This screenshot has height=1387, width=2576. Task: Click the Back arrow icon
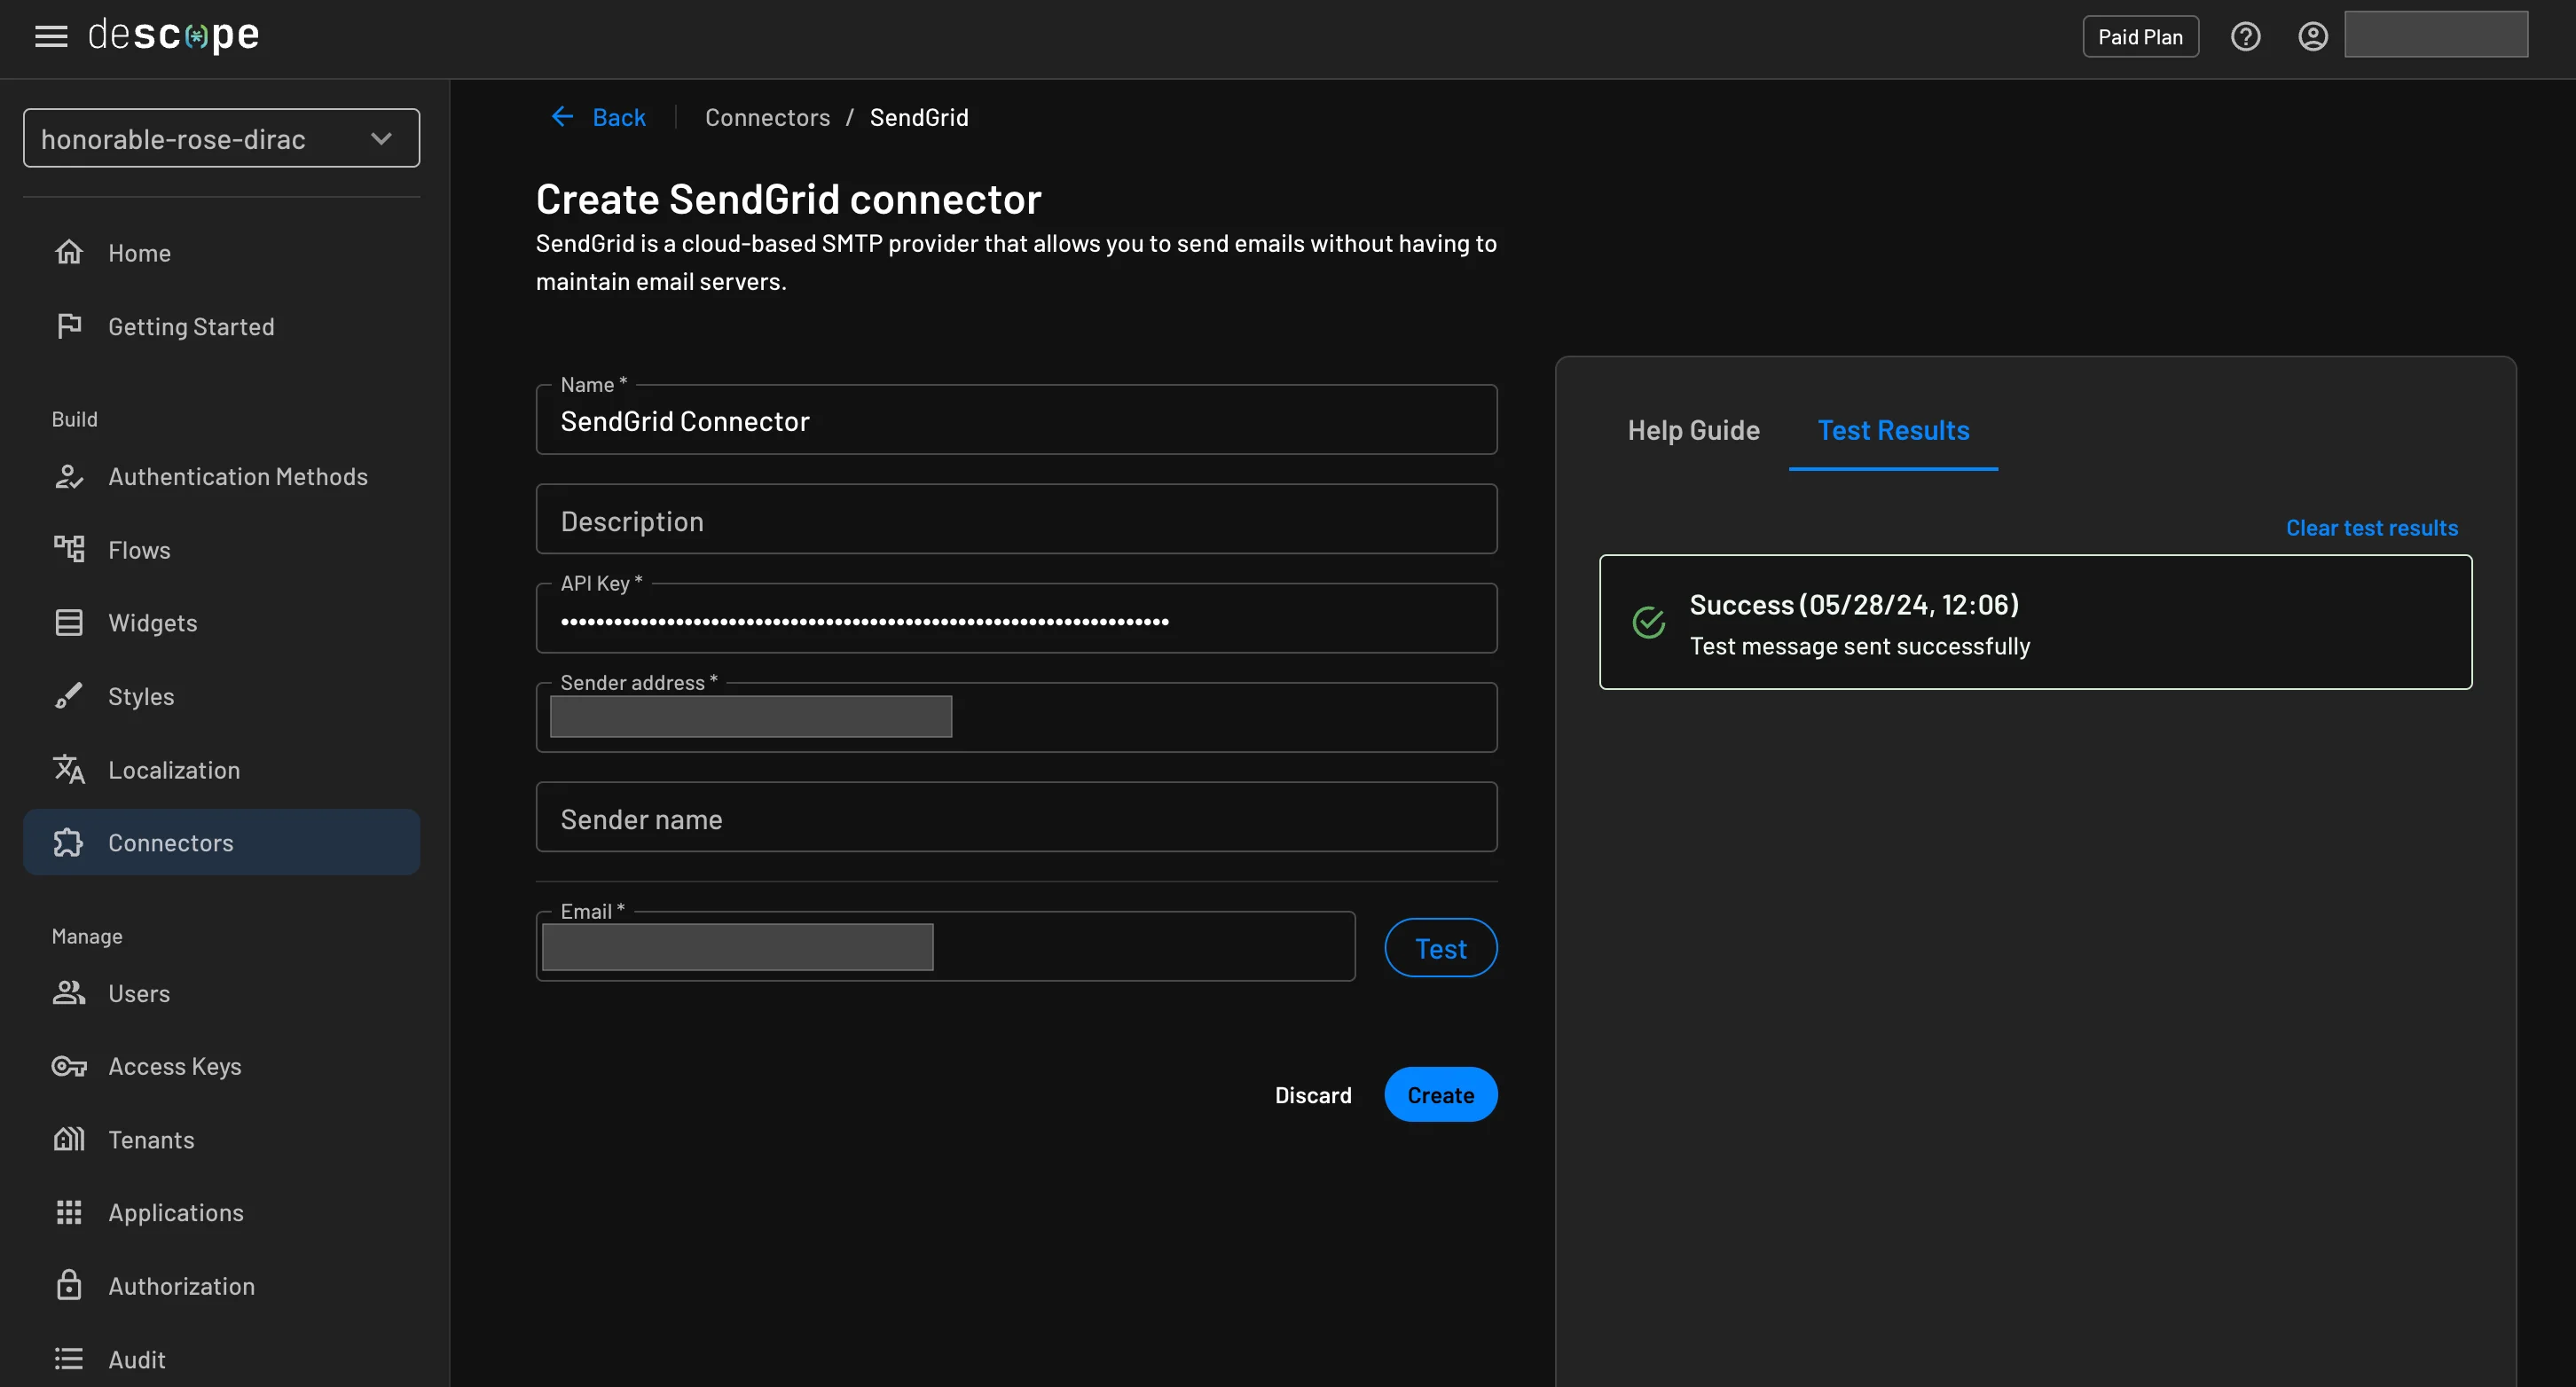click(x=562, y=117)
